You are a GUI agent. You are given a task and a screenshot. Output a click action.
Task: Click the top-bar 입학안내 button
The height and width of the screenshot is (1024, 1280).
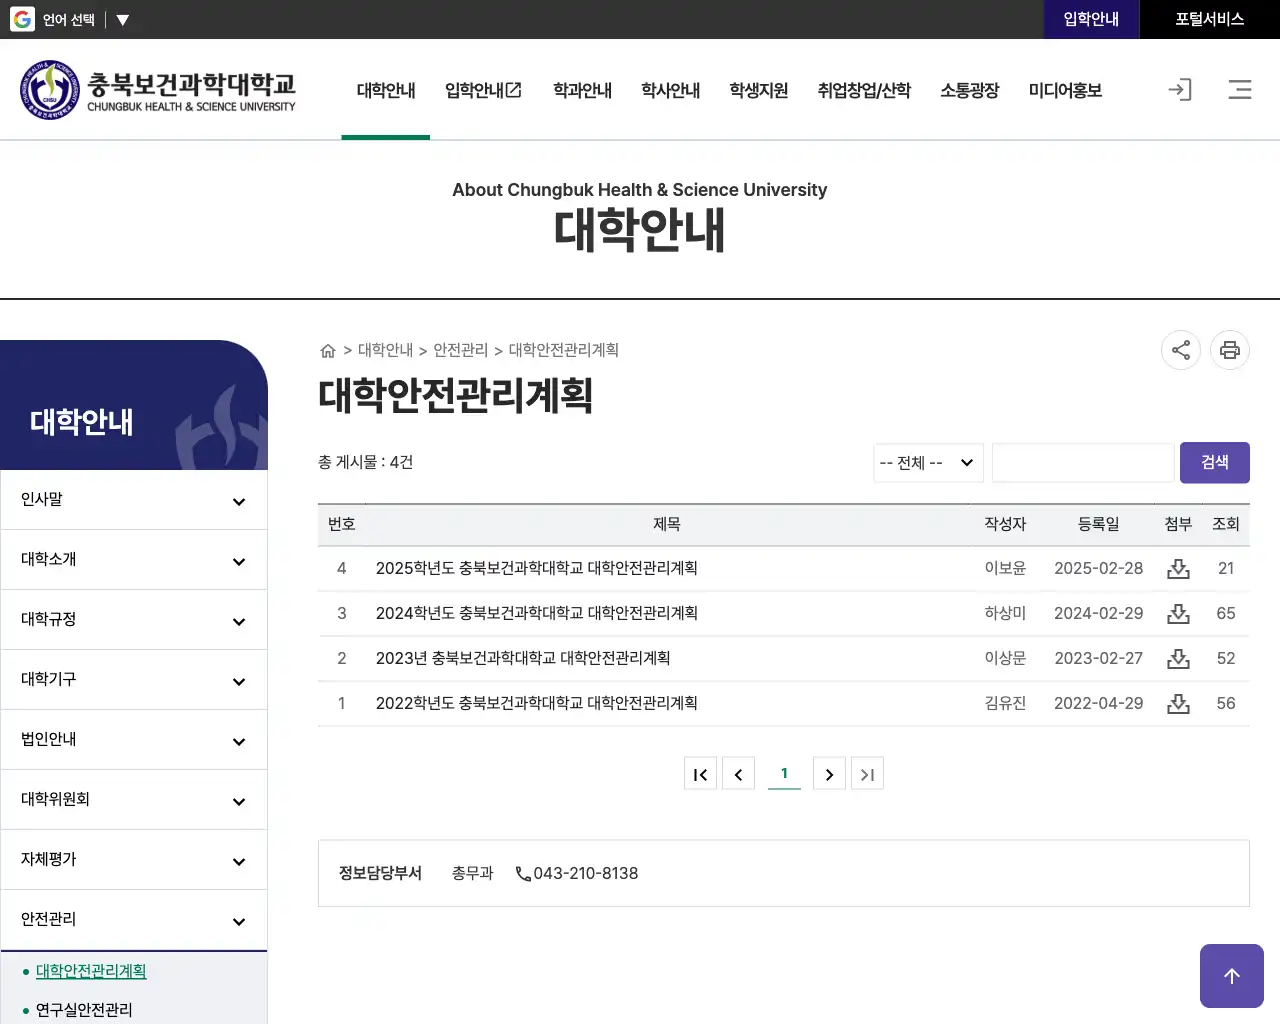(1091, 19)
